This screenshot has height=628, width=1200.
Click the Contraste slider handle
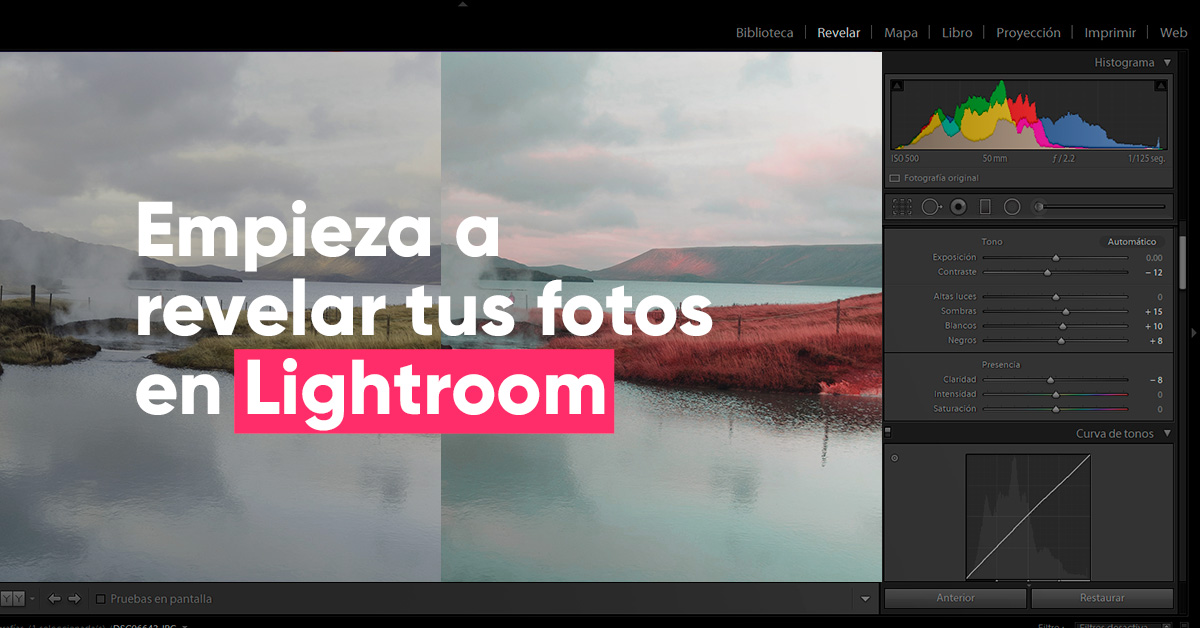[1047, 272]
